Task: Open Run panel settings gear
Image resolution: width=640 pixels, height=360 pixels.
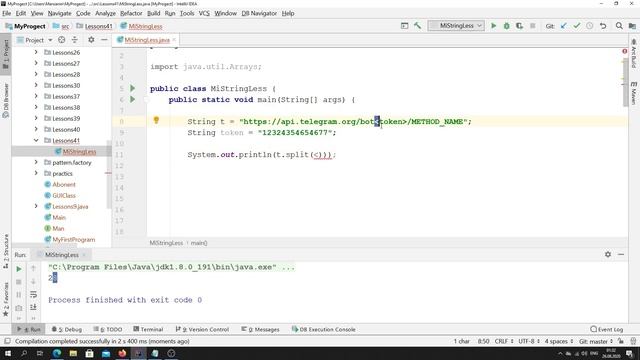Action: [x=608, y=254]
